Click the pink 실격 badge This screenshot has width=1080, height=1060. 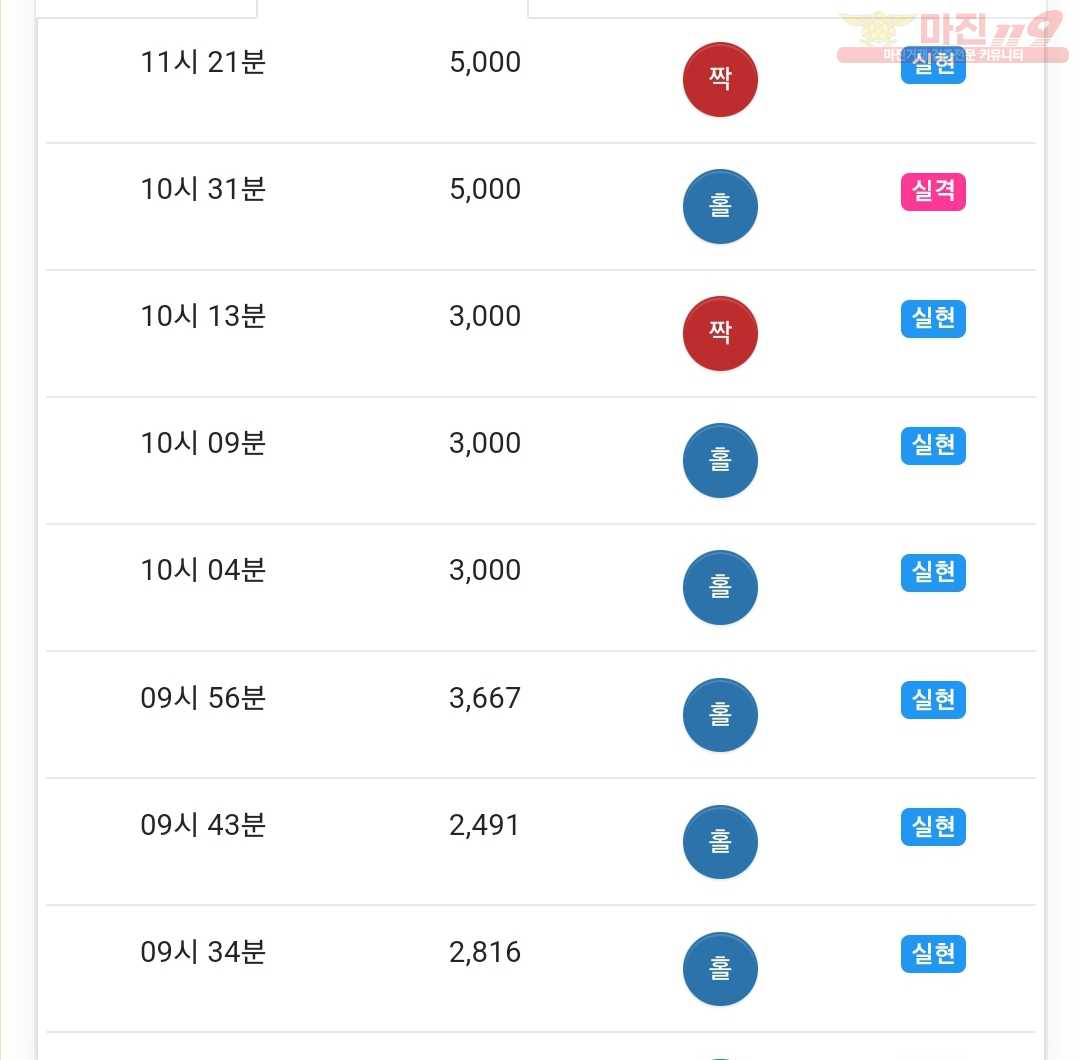point(933,191)
